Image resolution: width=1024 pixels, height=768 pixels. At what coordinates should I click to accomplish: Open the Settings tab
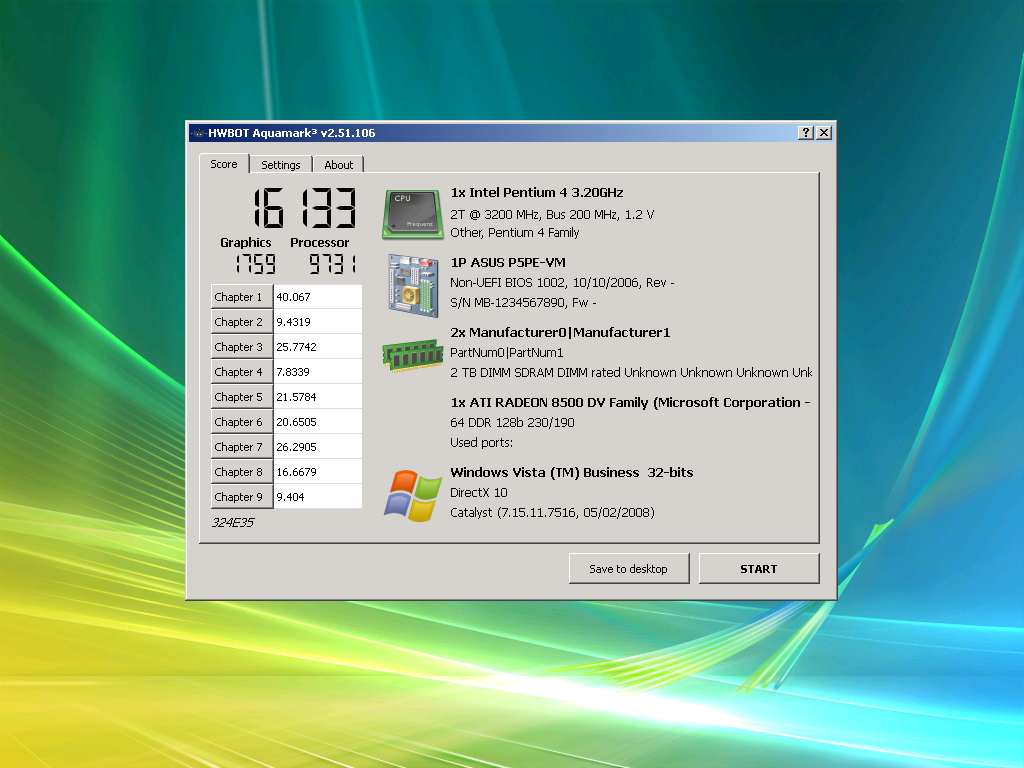coord(281,165)
